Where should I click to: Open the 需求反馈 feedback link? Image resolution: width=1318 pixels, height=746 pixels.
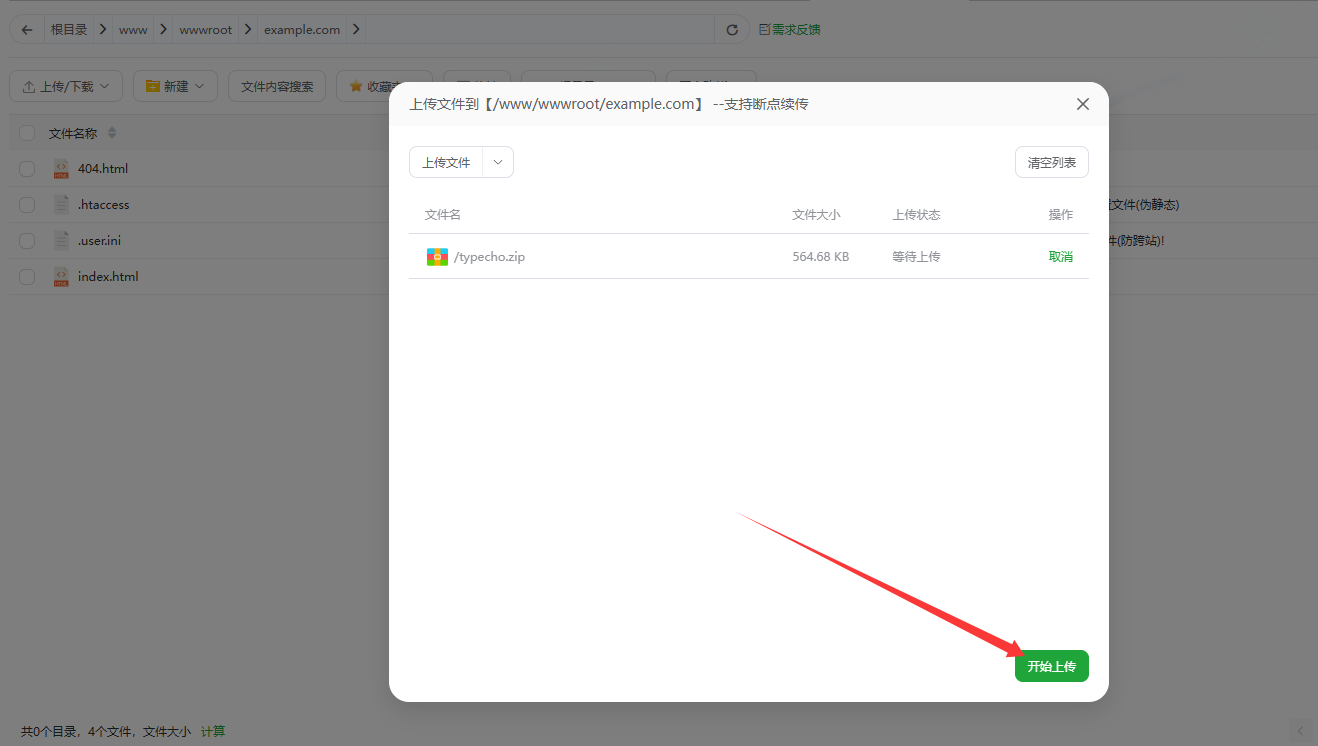point(790,30)
